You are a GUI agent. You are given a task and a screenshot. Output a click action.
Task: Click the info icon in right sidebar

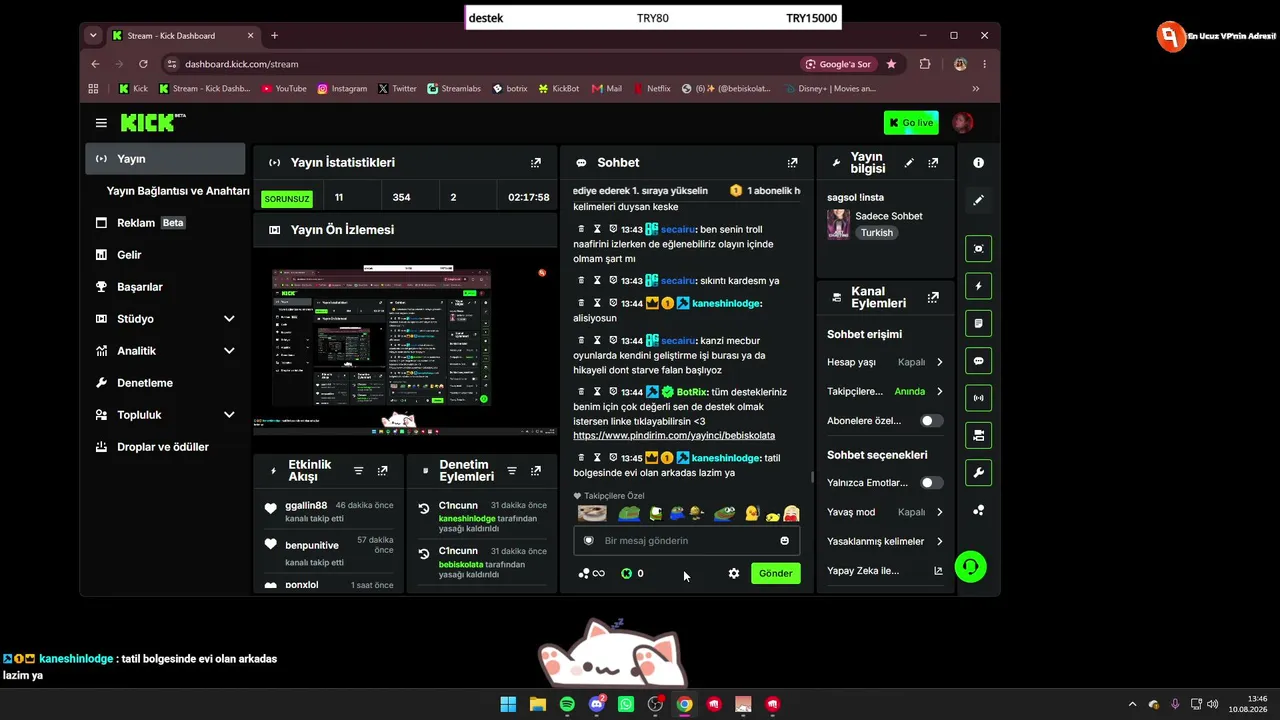click(978, 162)
